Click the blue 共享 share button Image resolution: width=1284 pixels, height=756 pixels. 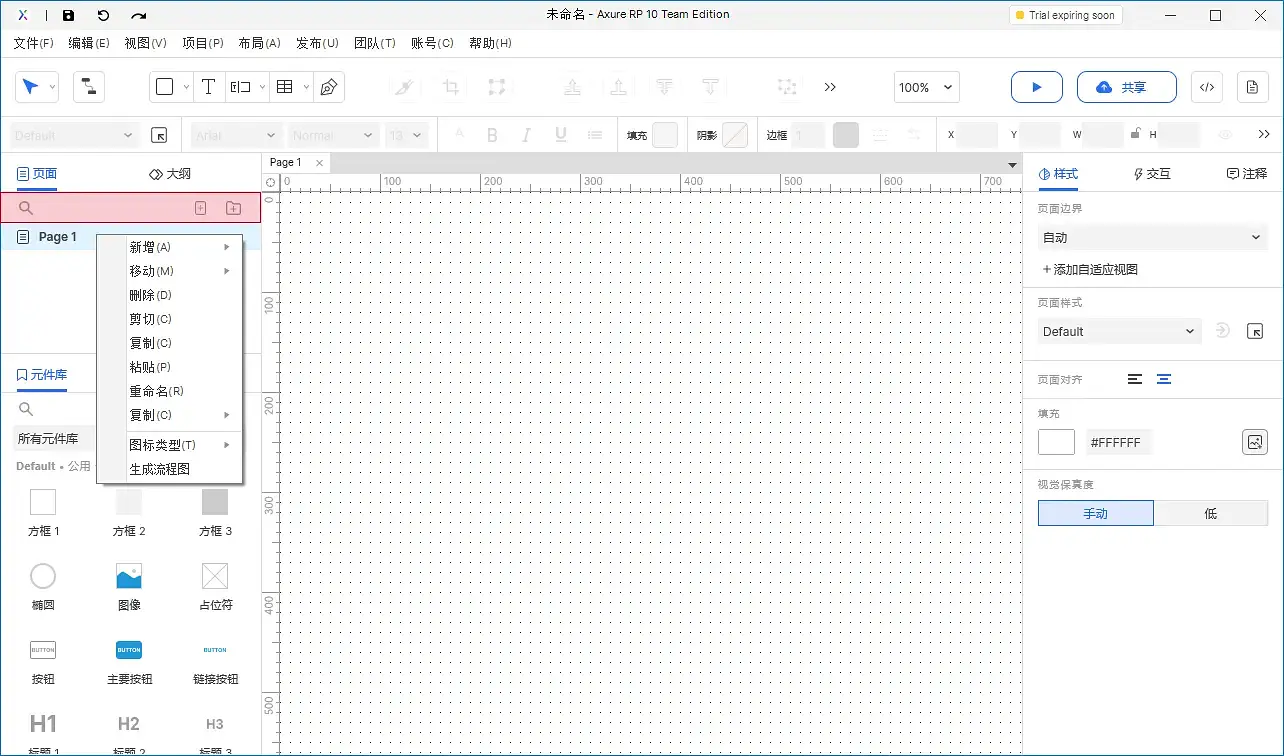1126,87
